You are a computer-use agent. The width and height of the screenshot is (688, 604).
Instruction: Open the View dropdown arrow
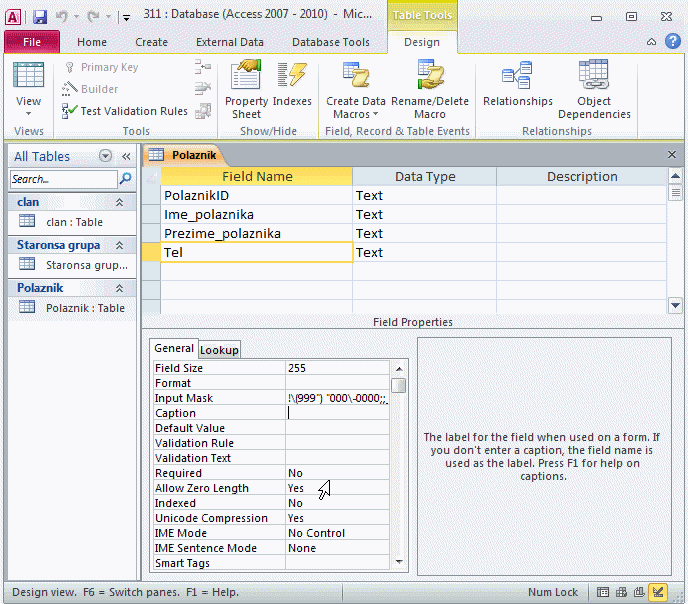[28, 114]
